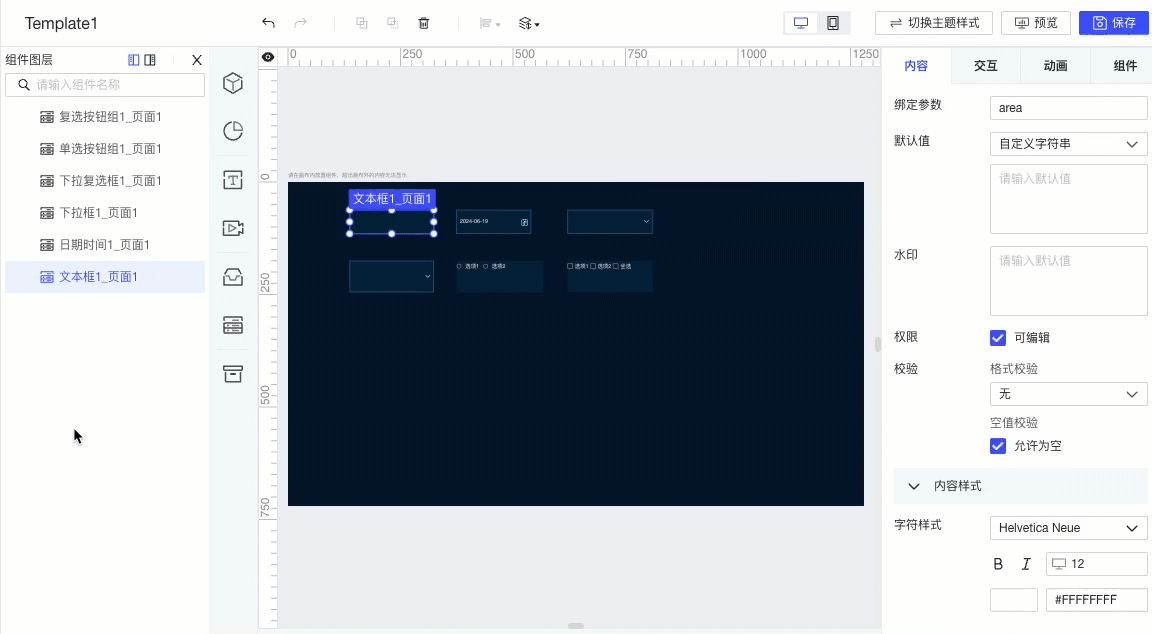Open font dropdown Helvetica Neue
Screen dimensions: 1152x634
[x=1068, y=528]
